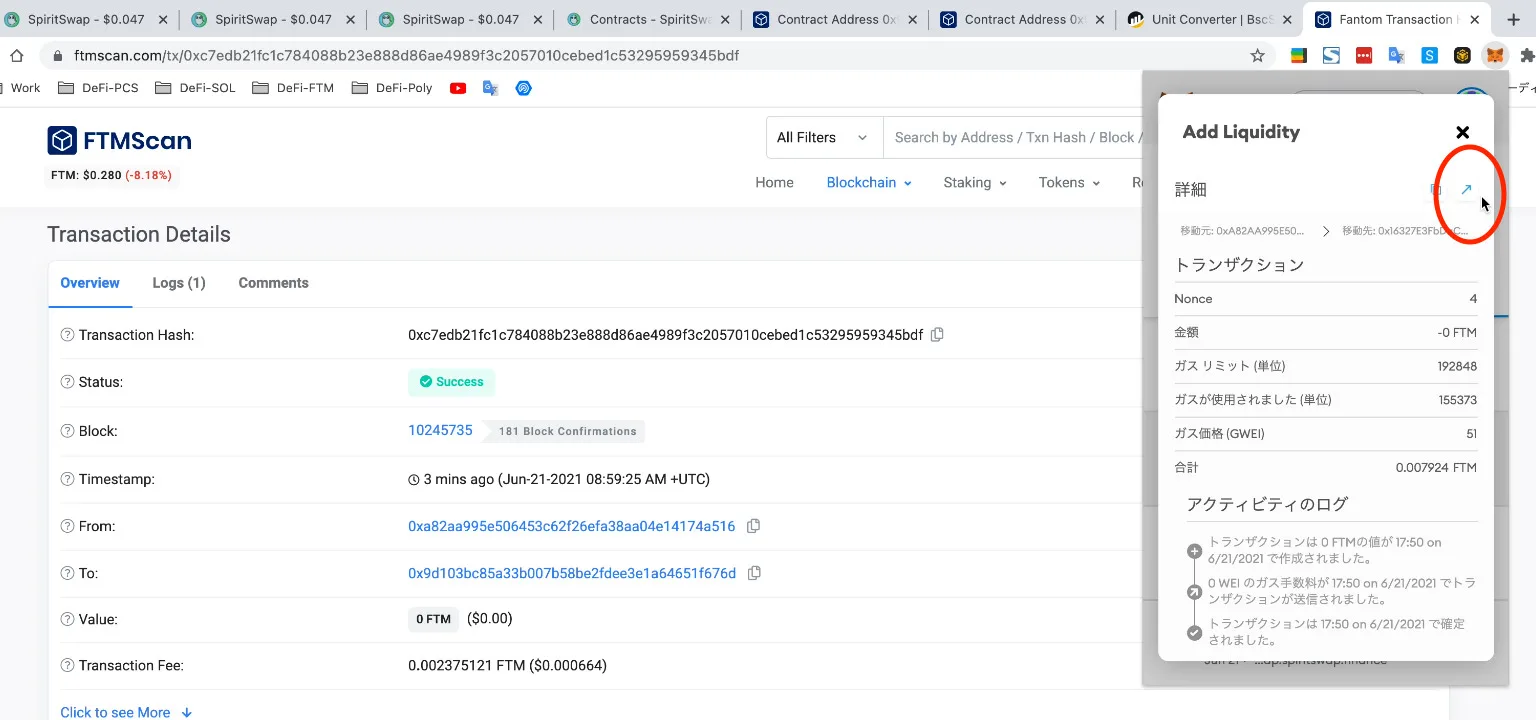Open To address 0x9d103bc85a... link
This screenshot has height=720, width=1536.
(572, 573)
